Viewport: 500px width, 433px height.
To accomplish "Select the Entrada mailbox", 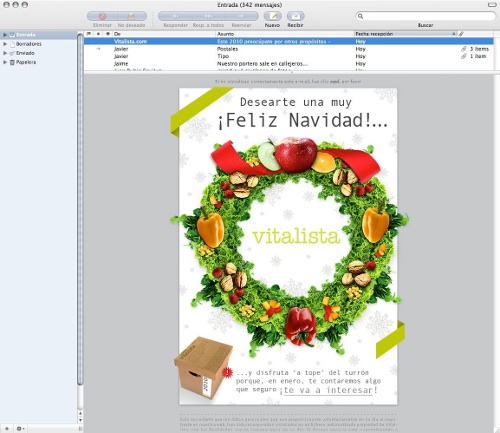I will click(39, 35).
